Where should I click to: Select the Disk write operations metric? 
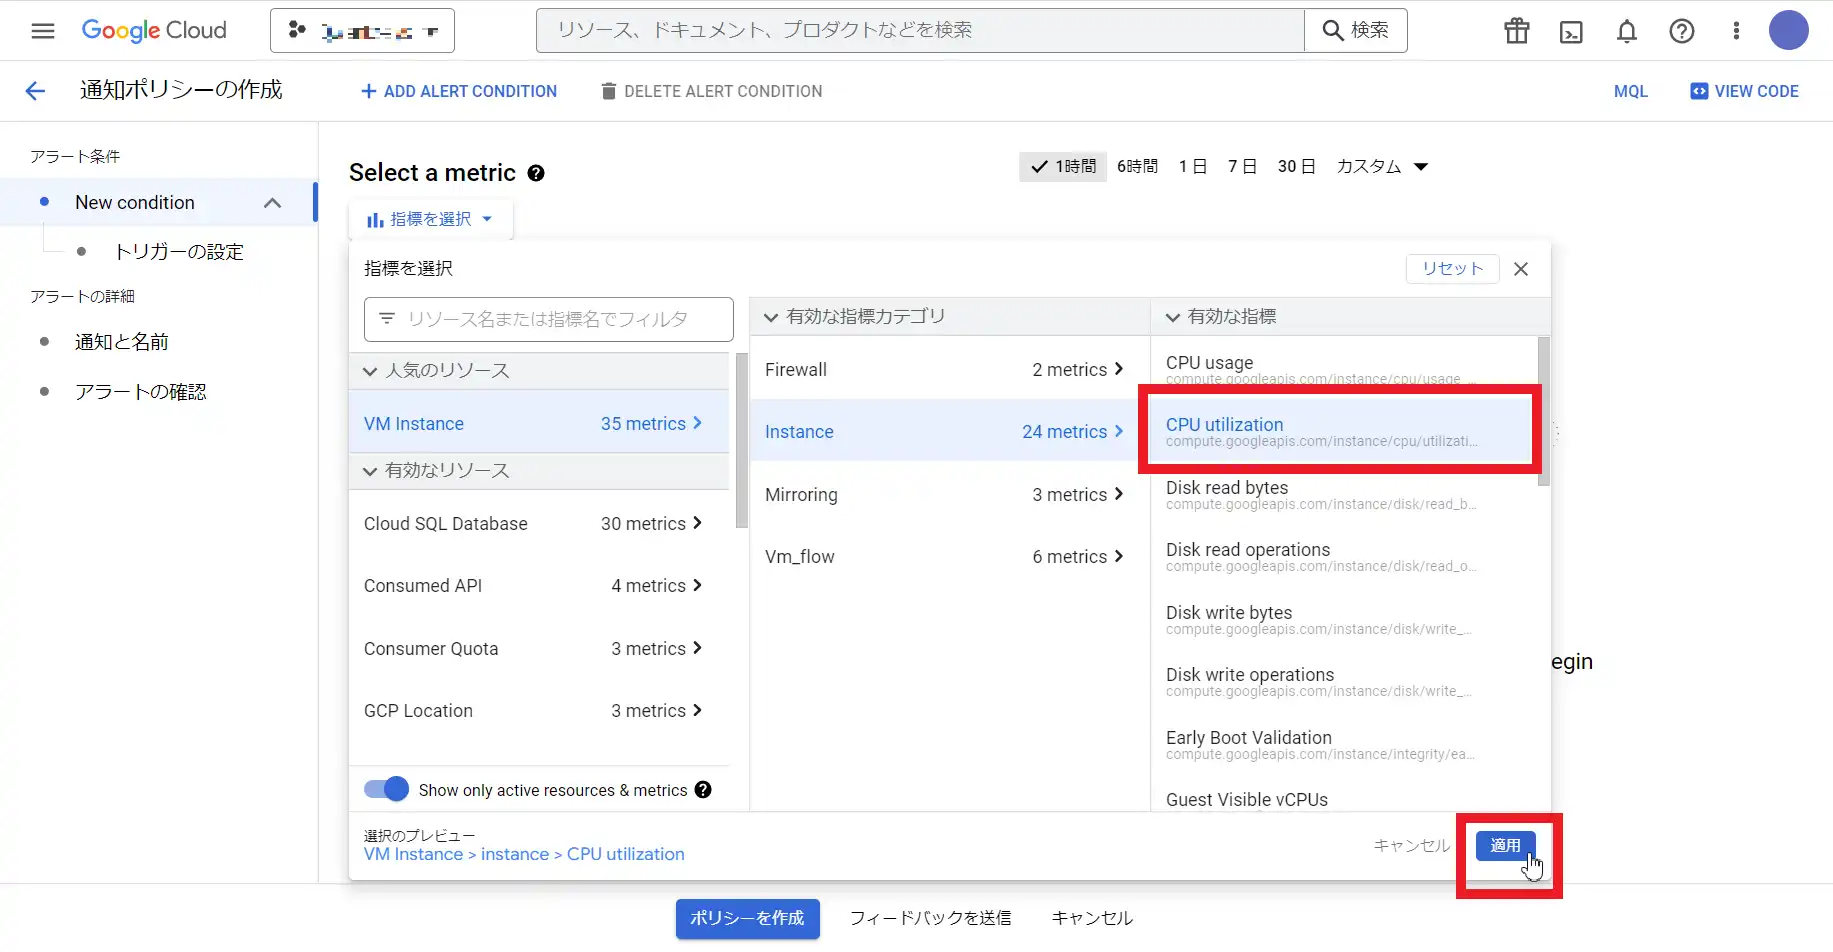pos(1343,682)
